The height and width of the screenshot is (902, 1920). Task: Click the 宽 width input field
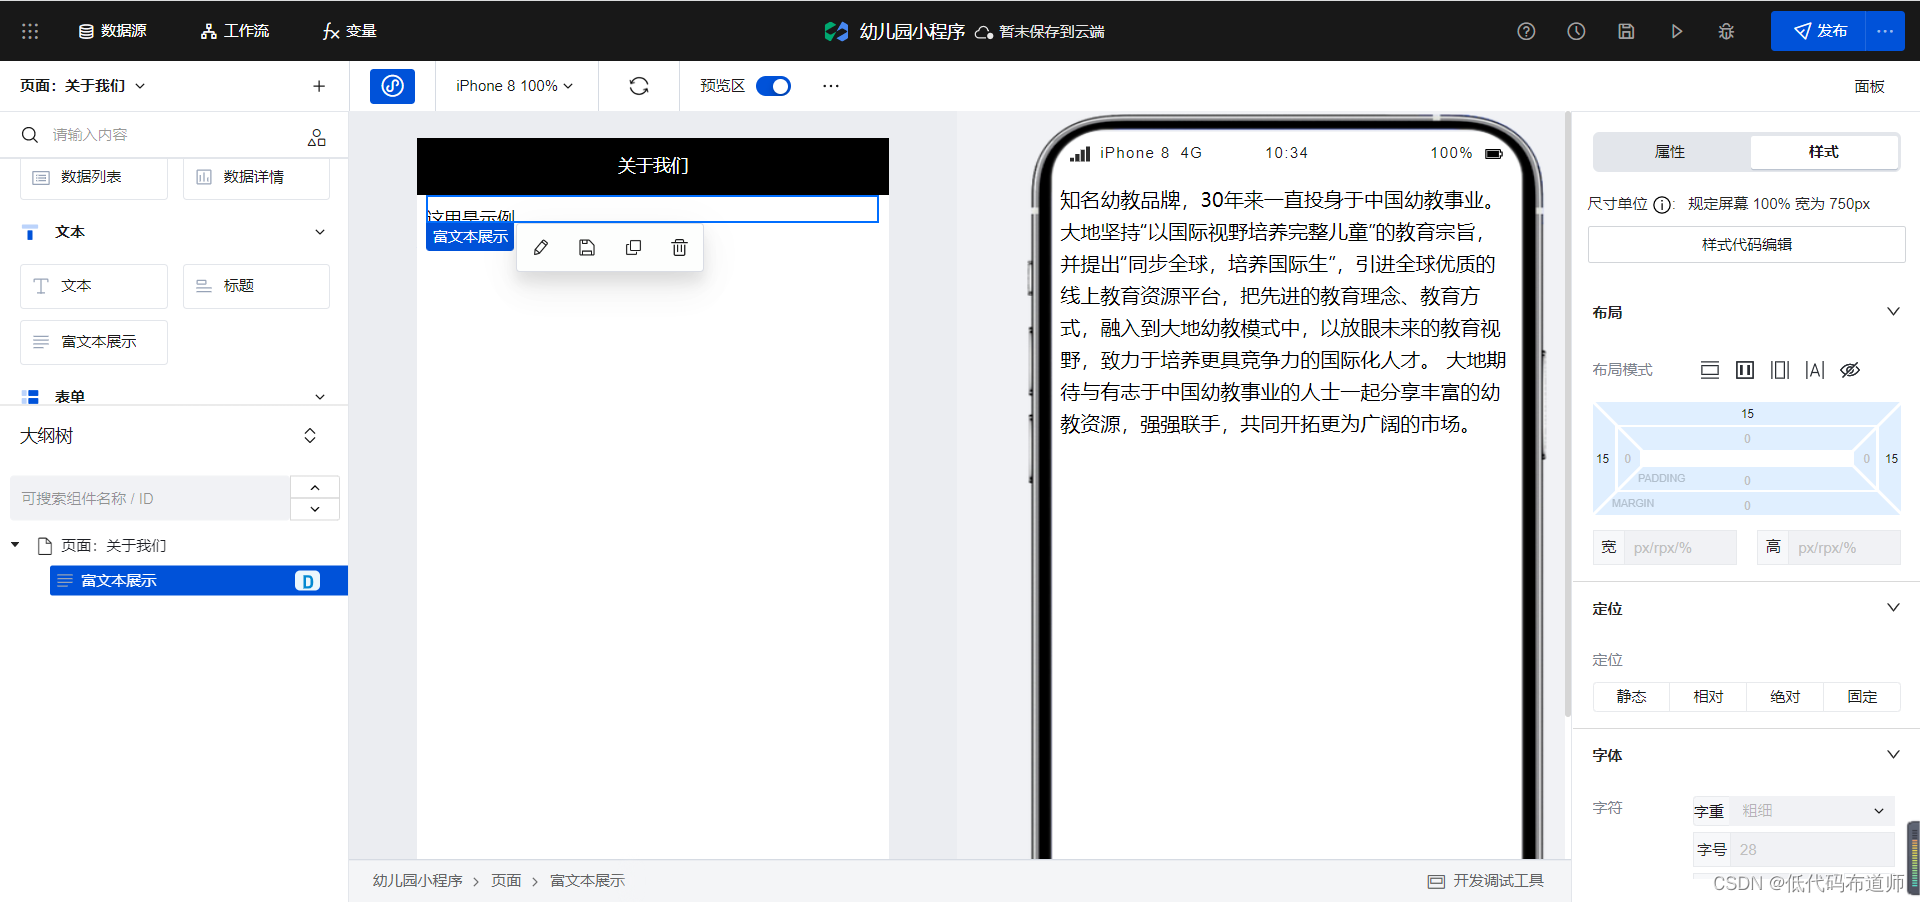pyautogui.click(x=1680, y=548)
